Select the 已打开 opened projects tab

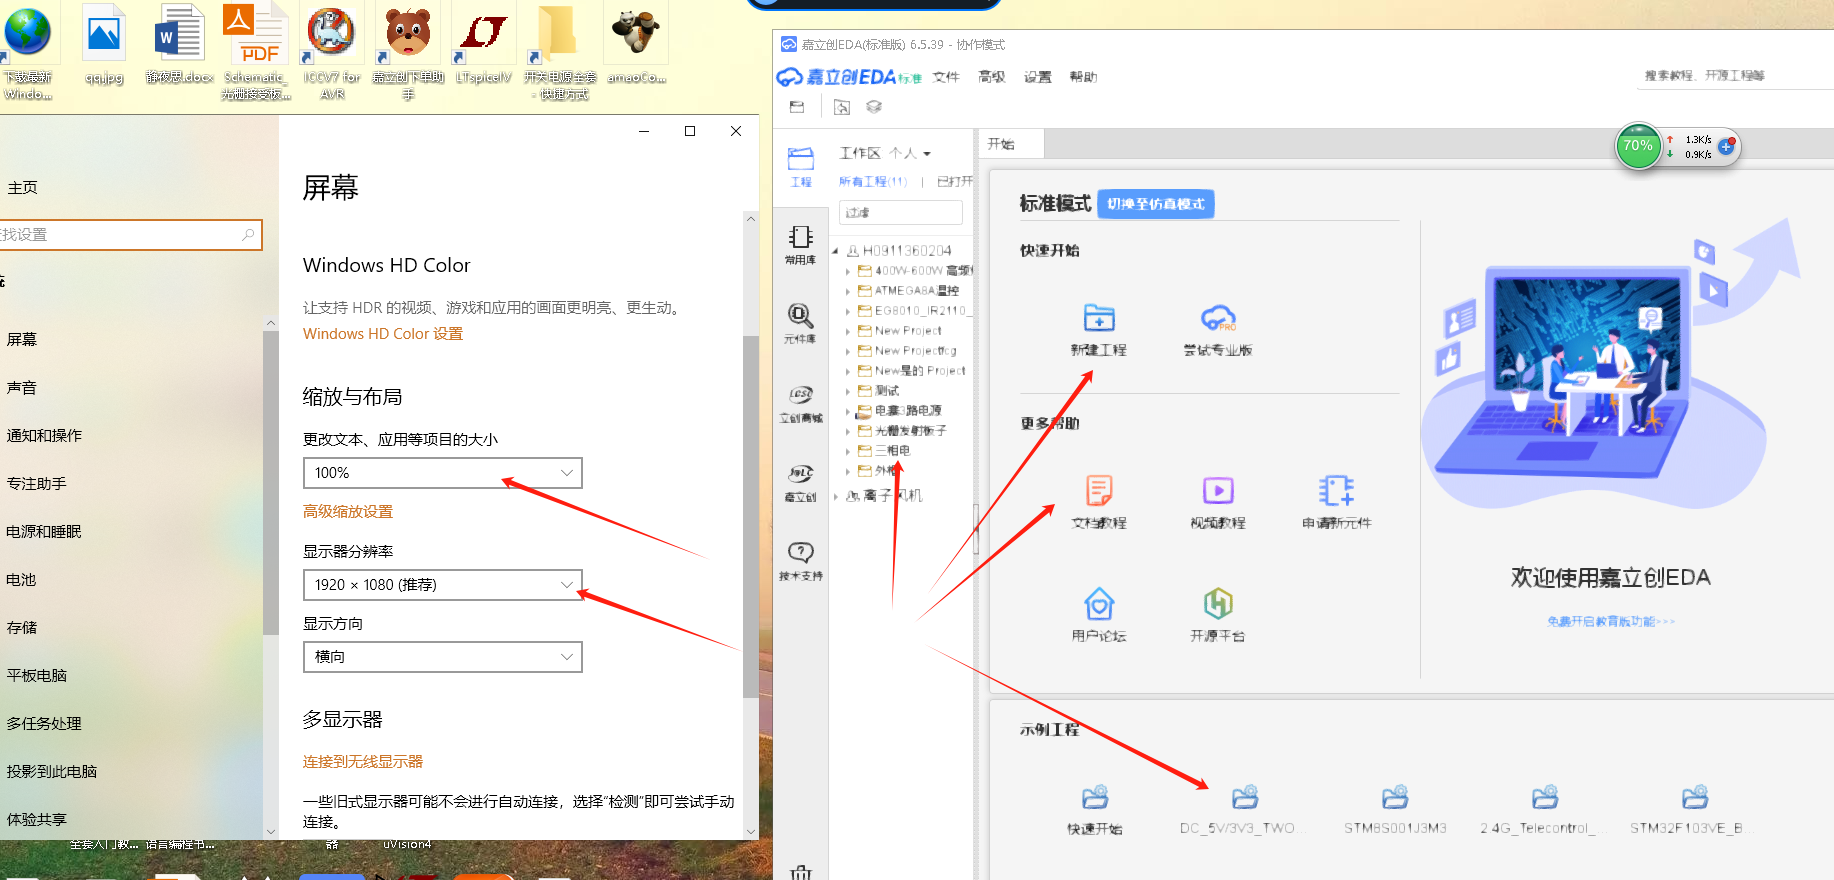(955, 182)
